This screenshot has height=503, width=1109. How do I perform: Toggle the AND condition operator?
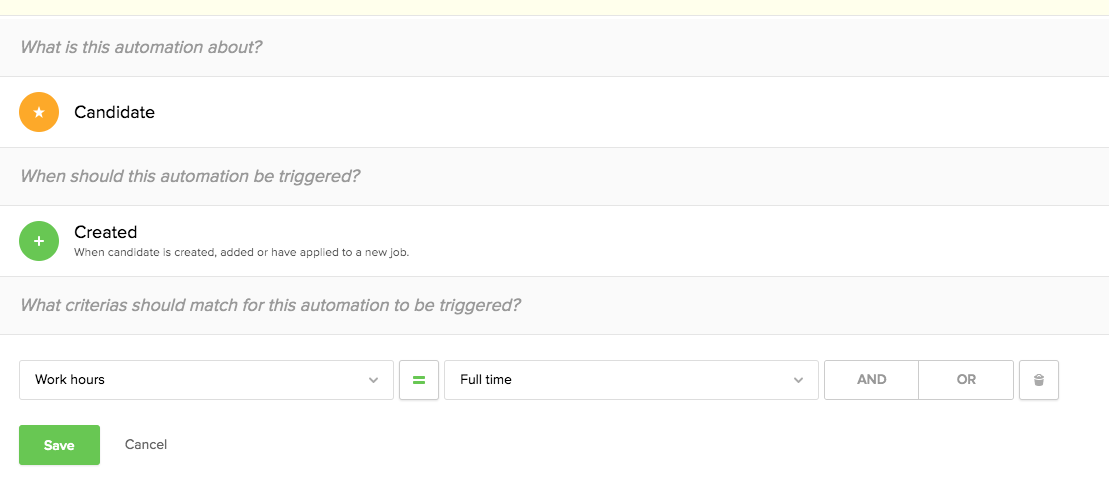871,380
